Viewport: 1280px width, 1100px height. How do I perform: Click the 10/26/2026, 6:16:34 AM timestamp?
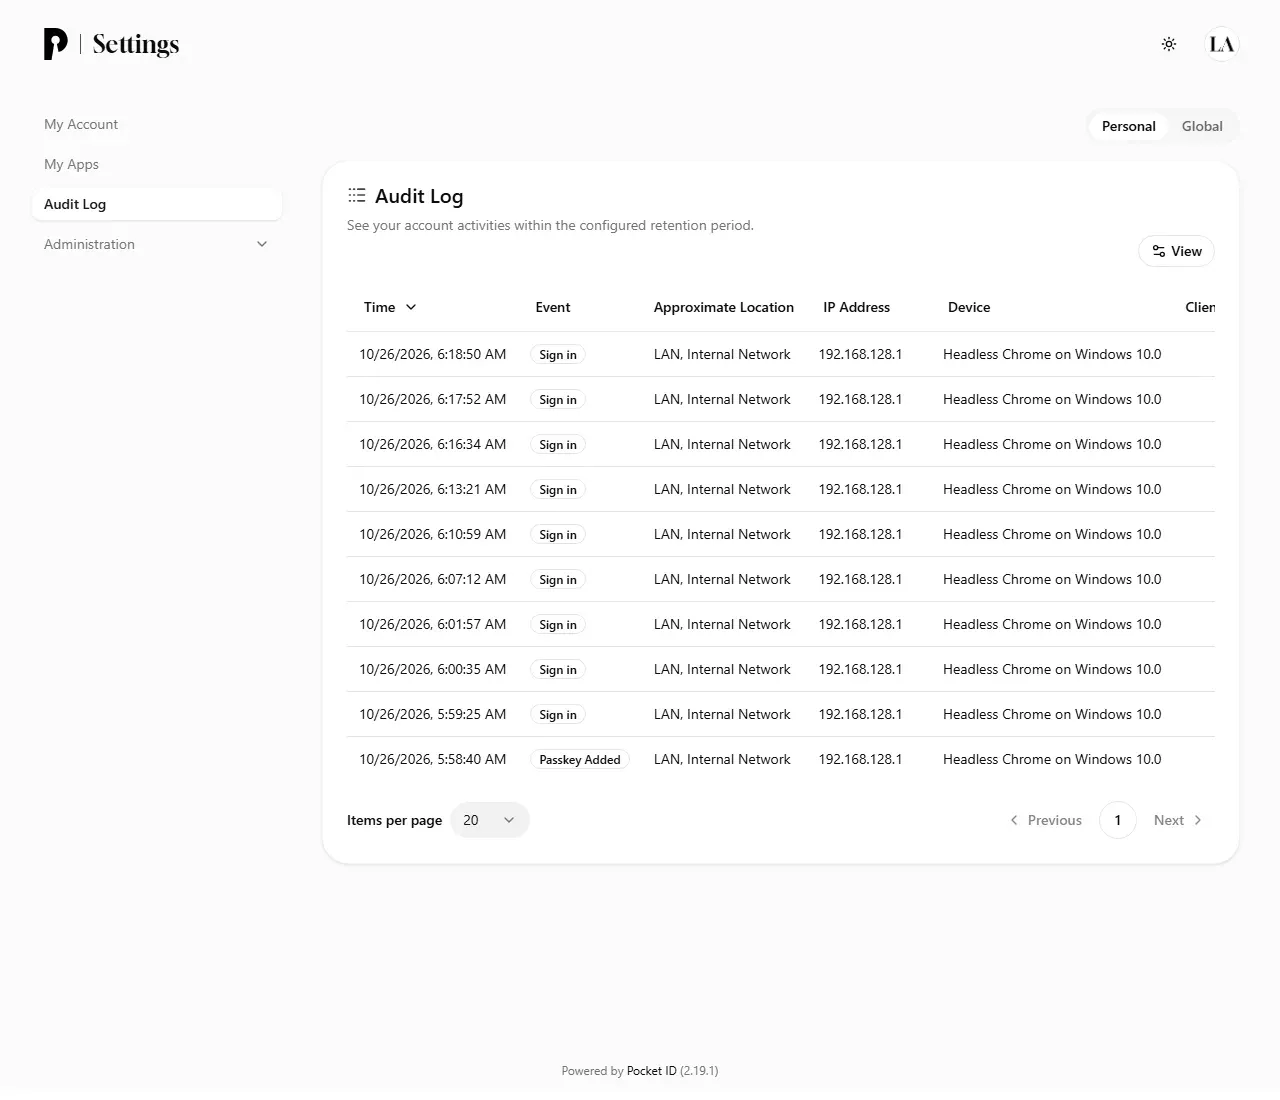pos(433,444)
